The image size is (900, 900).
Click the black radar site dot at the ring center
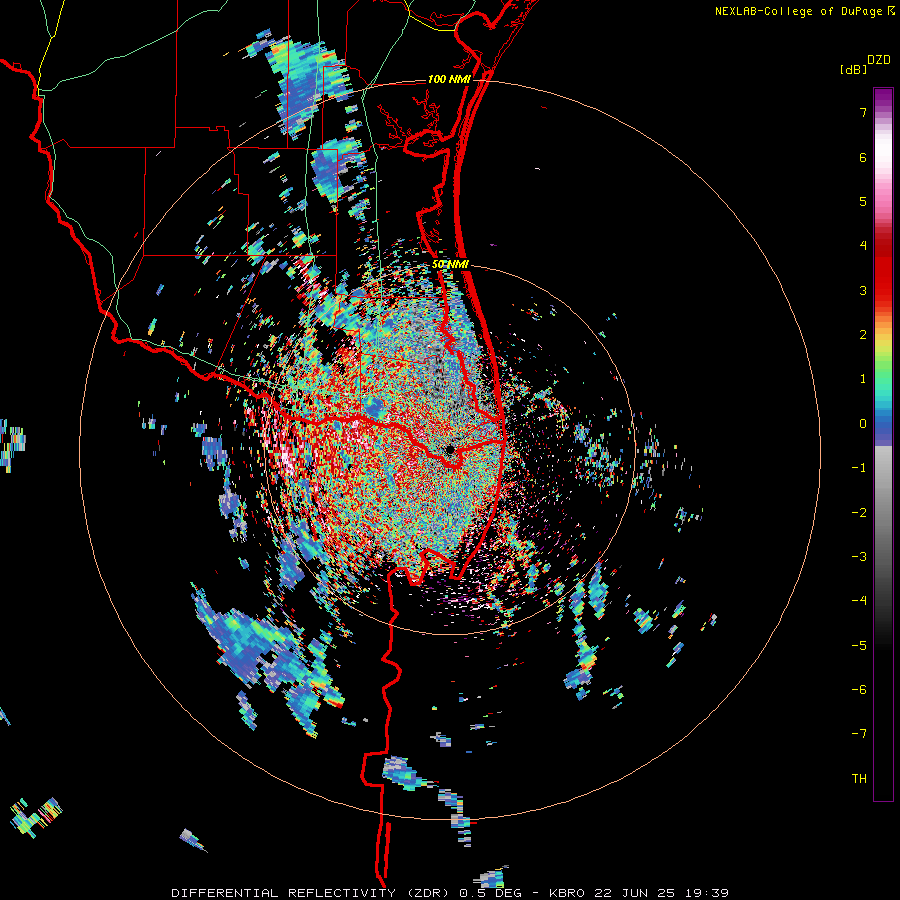coord(450,450)
